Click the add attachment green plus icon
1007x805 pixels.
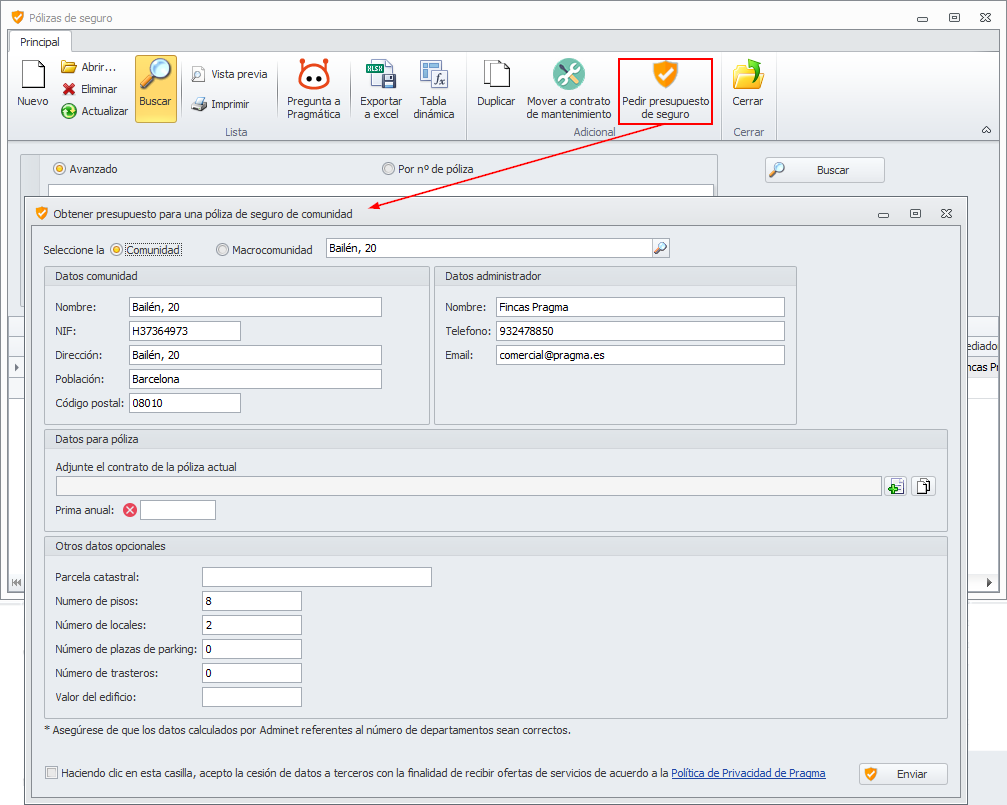[895, 486]
